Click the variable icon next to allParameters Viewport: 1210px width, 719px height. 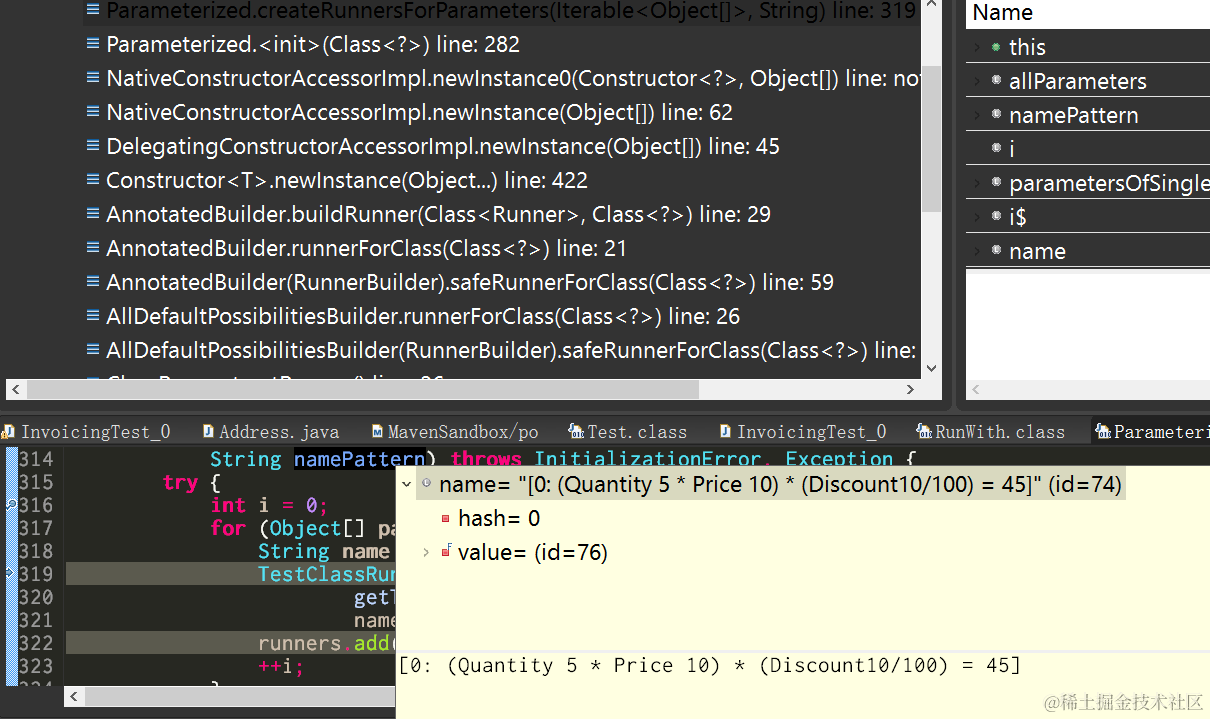[x=996, y=81]
